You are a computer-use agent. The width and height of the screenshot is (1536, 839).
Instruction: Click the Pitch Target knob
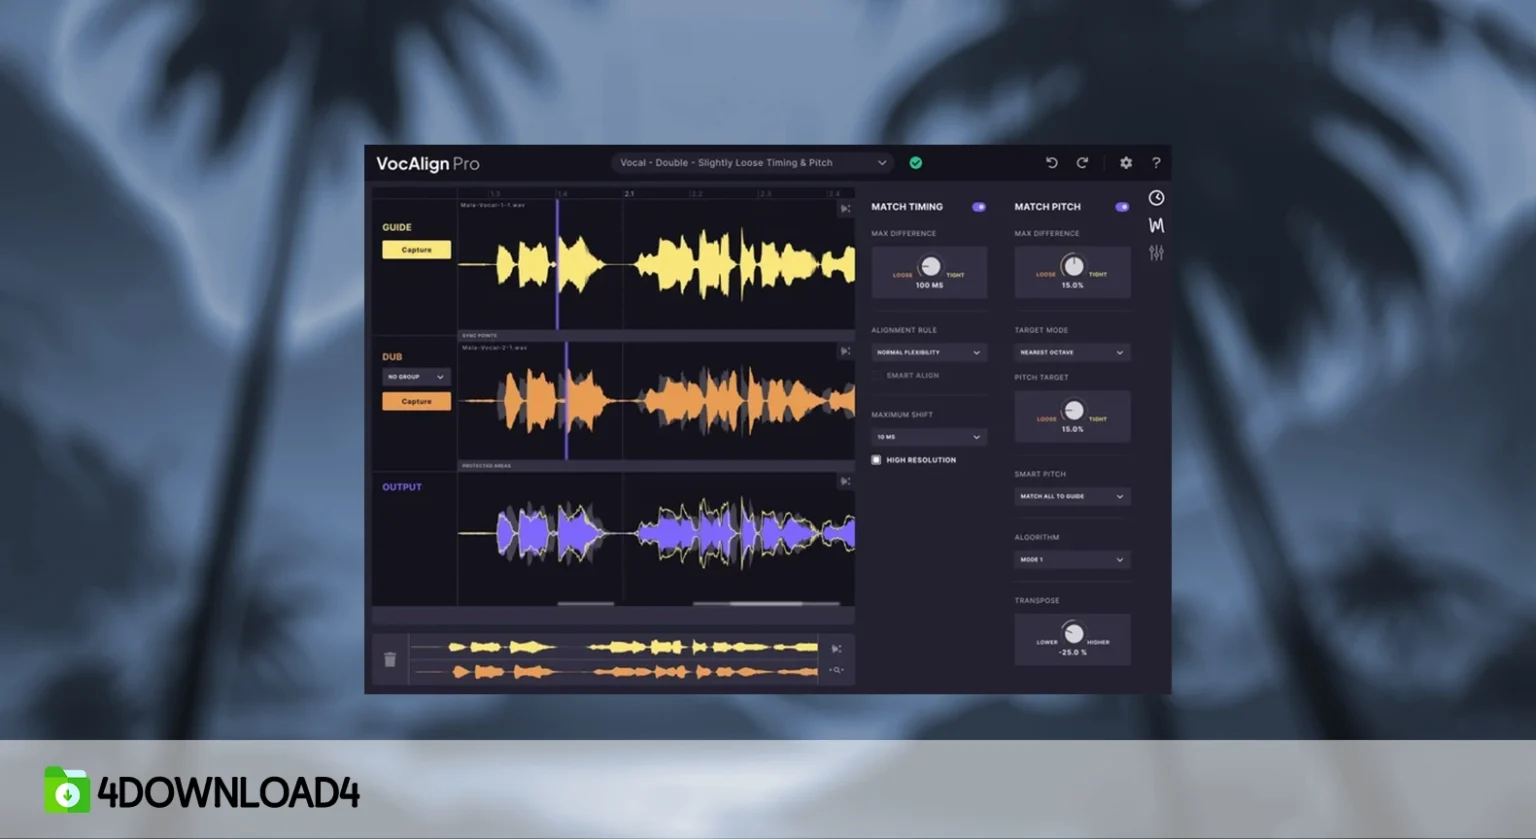(x=1073, y=410)
